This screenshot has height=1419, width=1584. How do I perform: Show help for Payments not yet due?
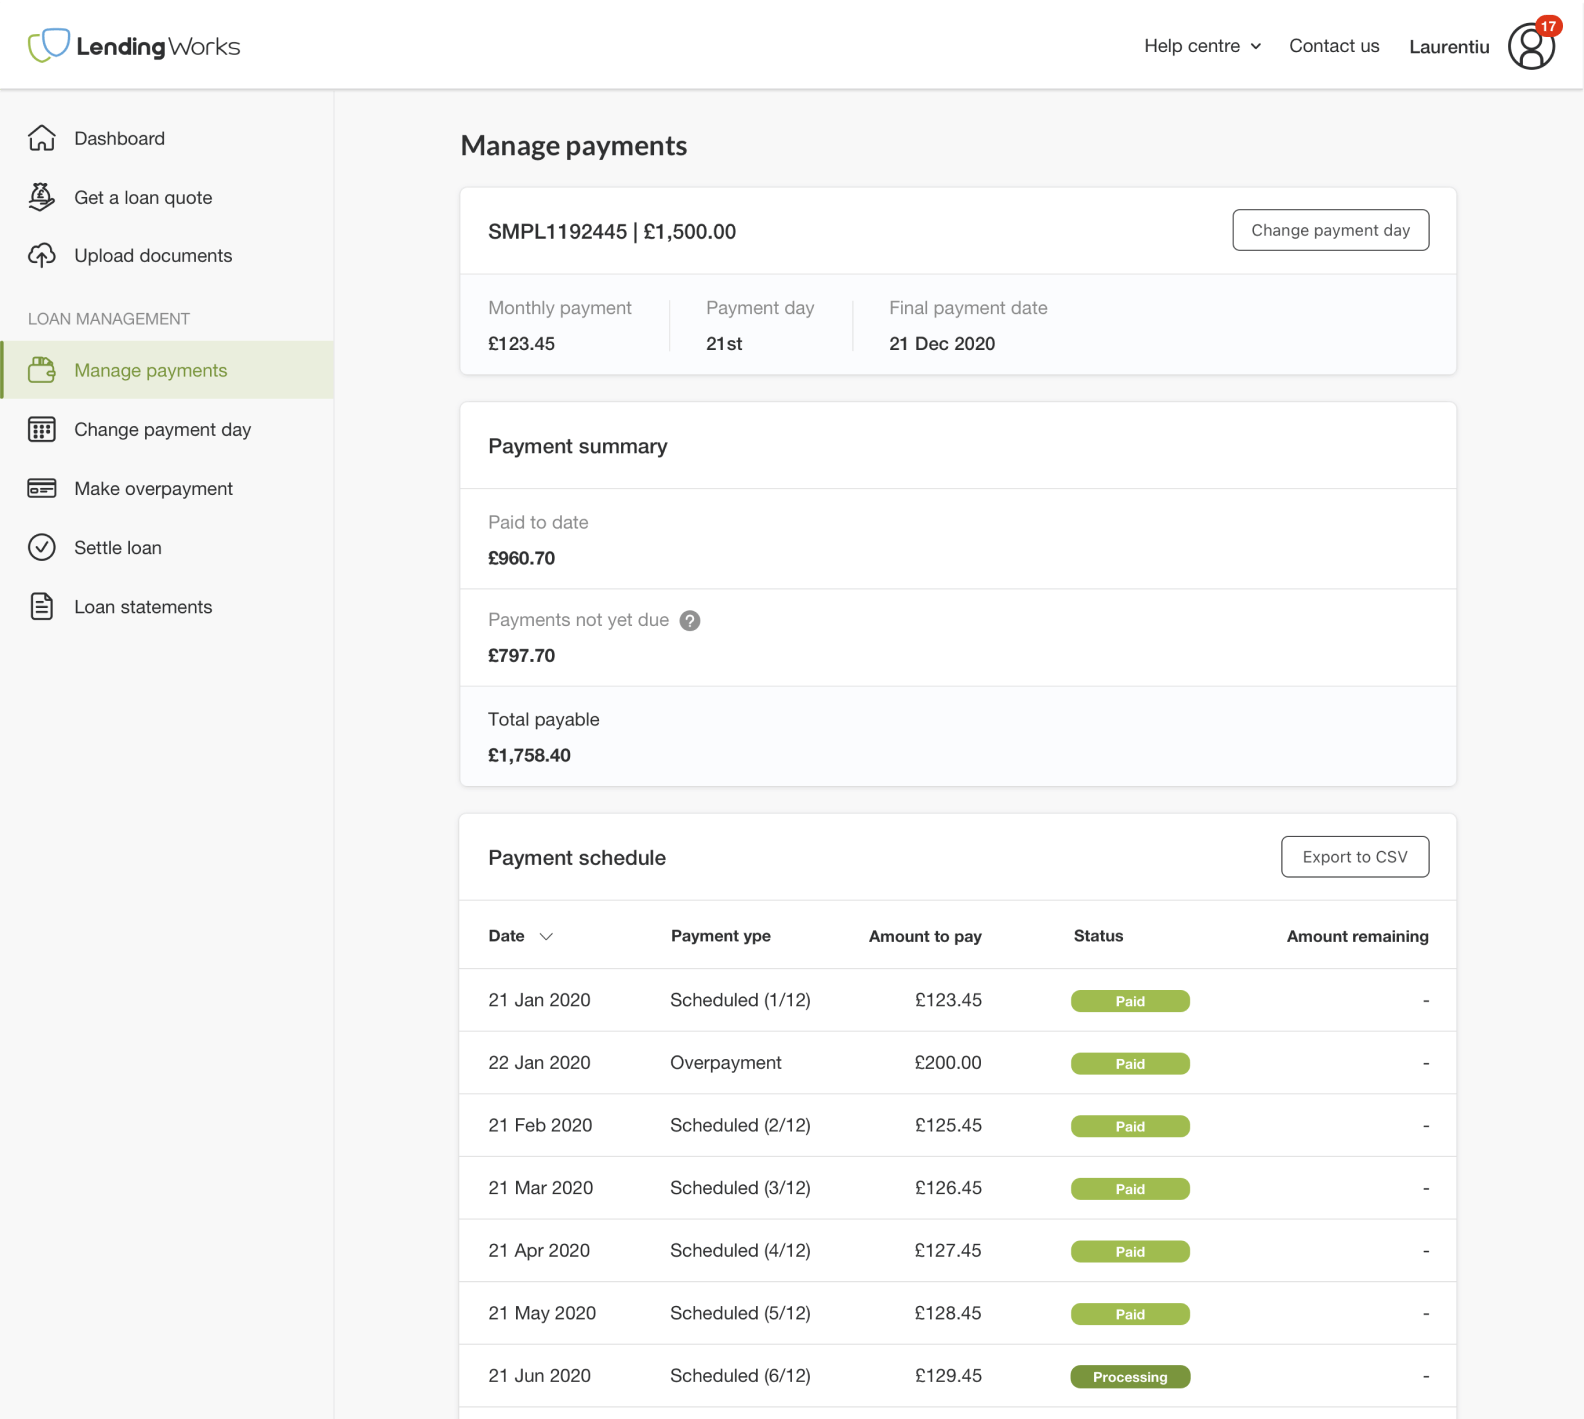pyautogui.click(x=690, y=621)
